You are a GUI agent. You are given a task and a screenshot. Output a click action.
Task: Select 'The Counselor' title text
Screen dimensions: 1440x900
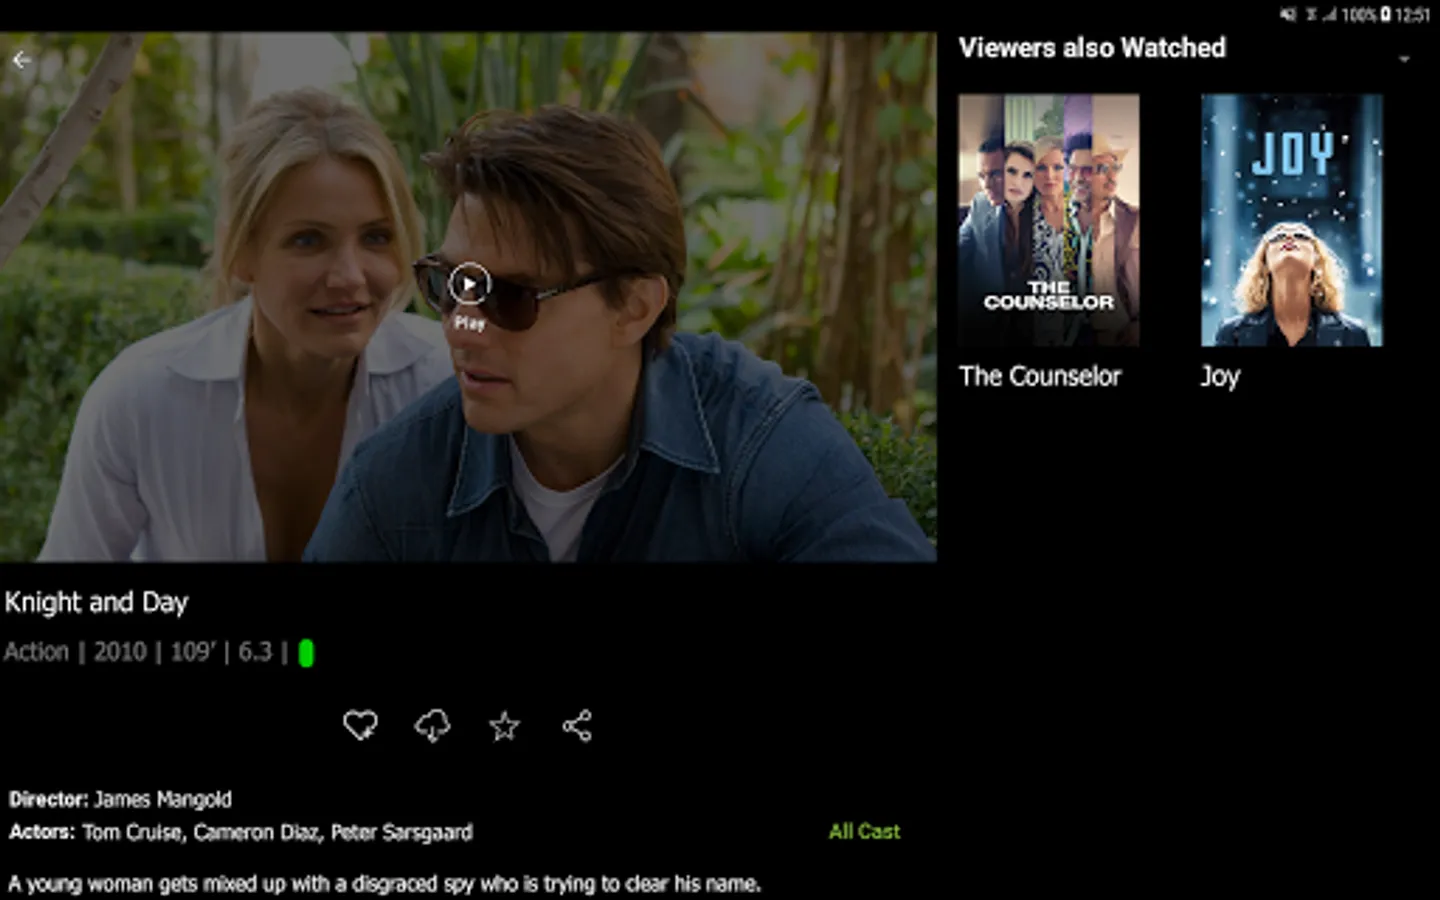[1040, 376]
